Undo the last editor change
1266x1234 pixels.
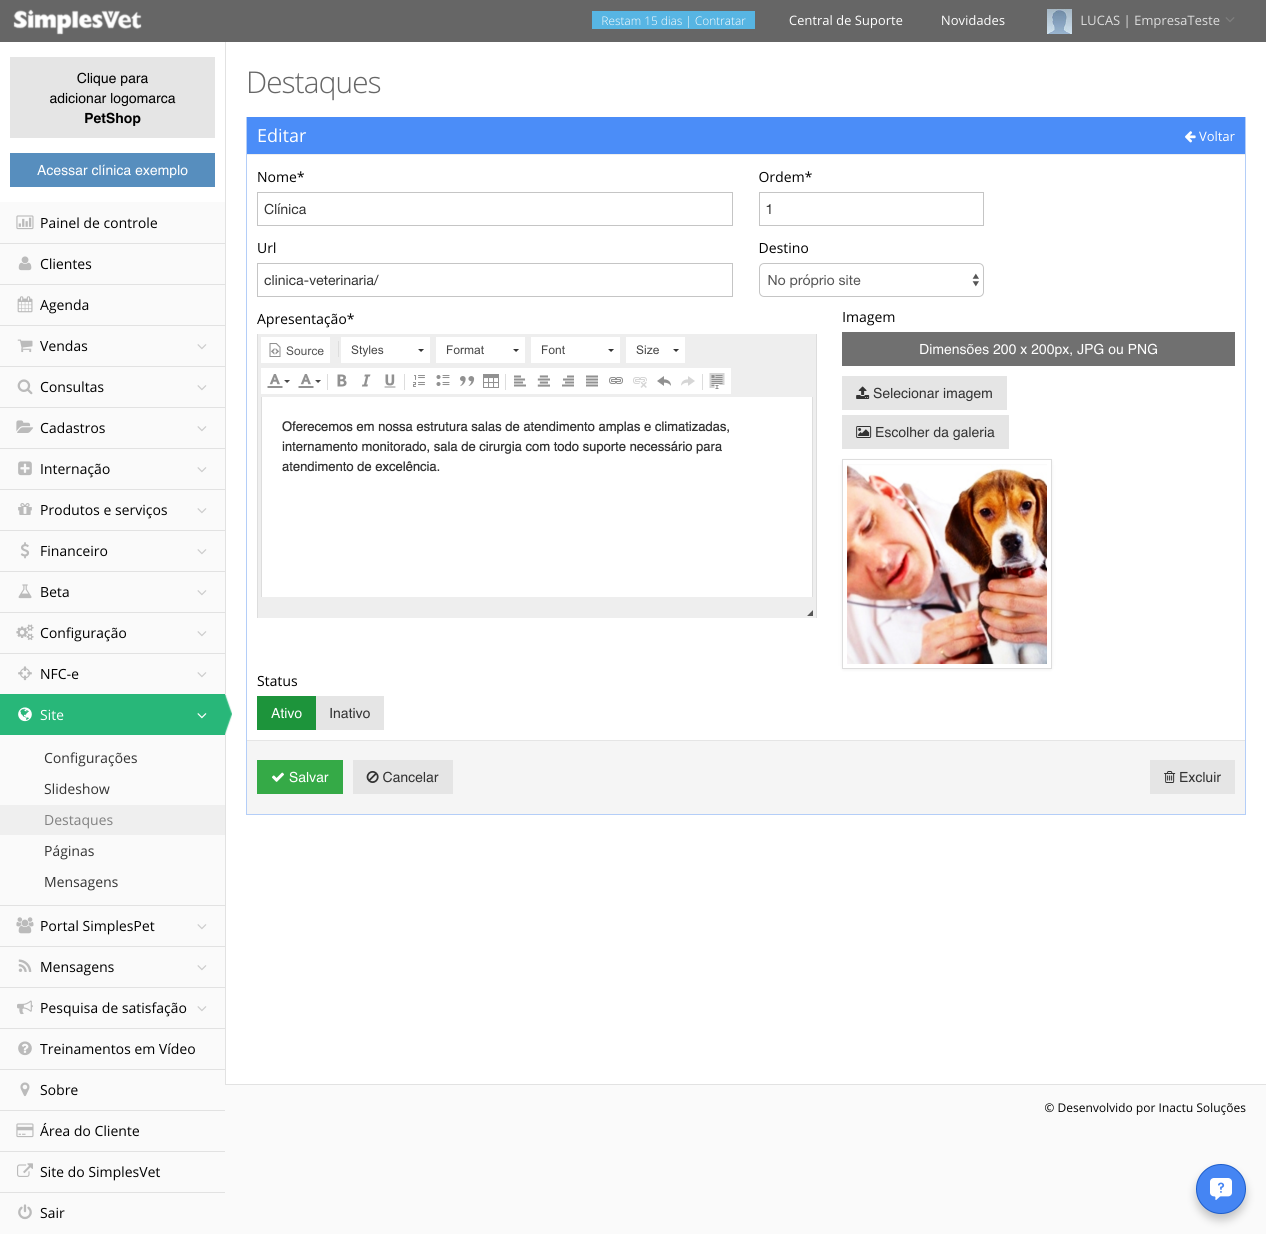coord(664,381)
